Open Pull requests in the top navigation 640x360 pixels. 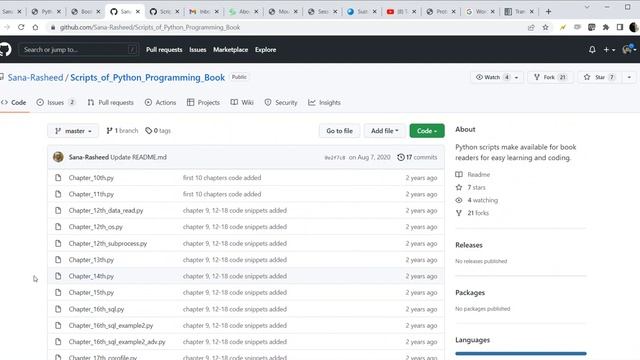[164, 49]
